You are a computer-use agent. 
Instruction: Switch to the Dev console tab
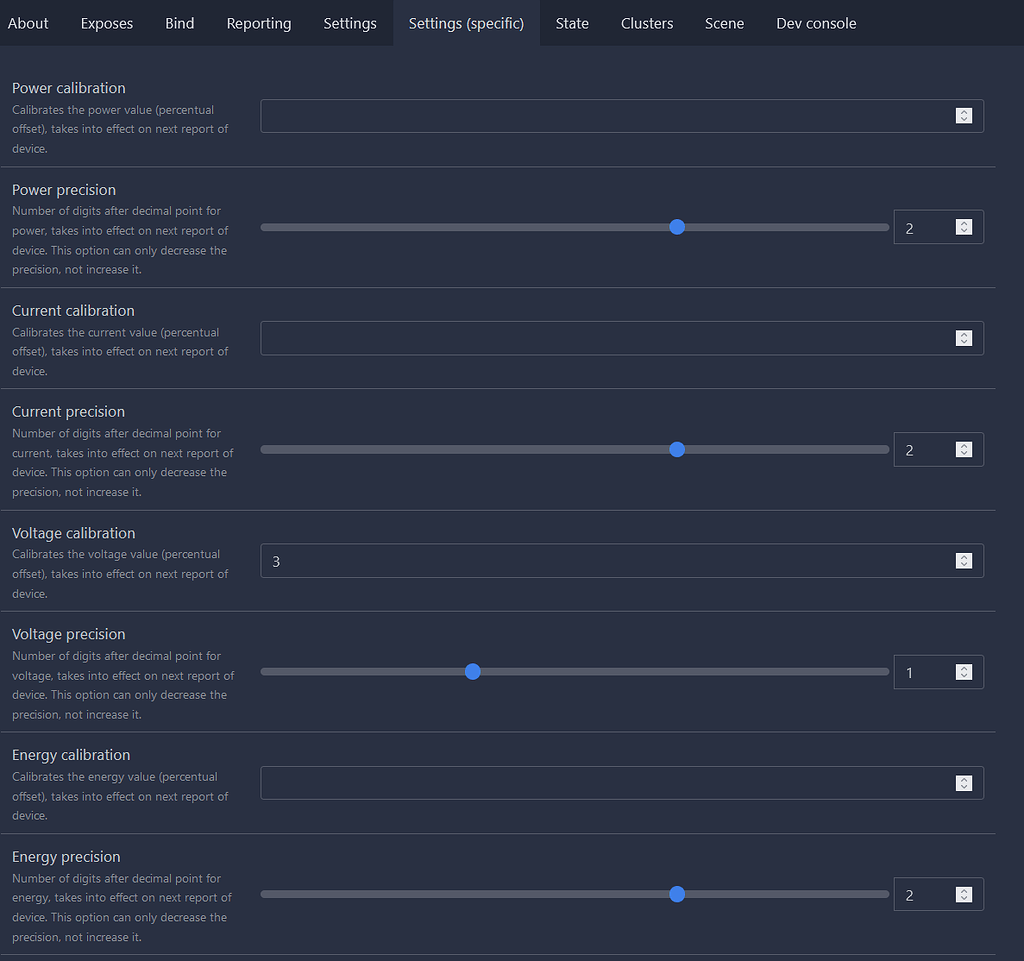click(816, 22)
